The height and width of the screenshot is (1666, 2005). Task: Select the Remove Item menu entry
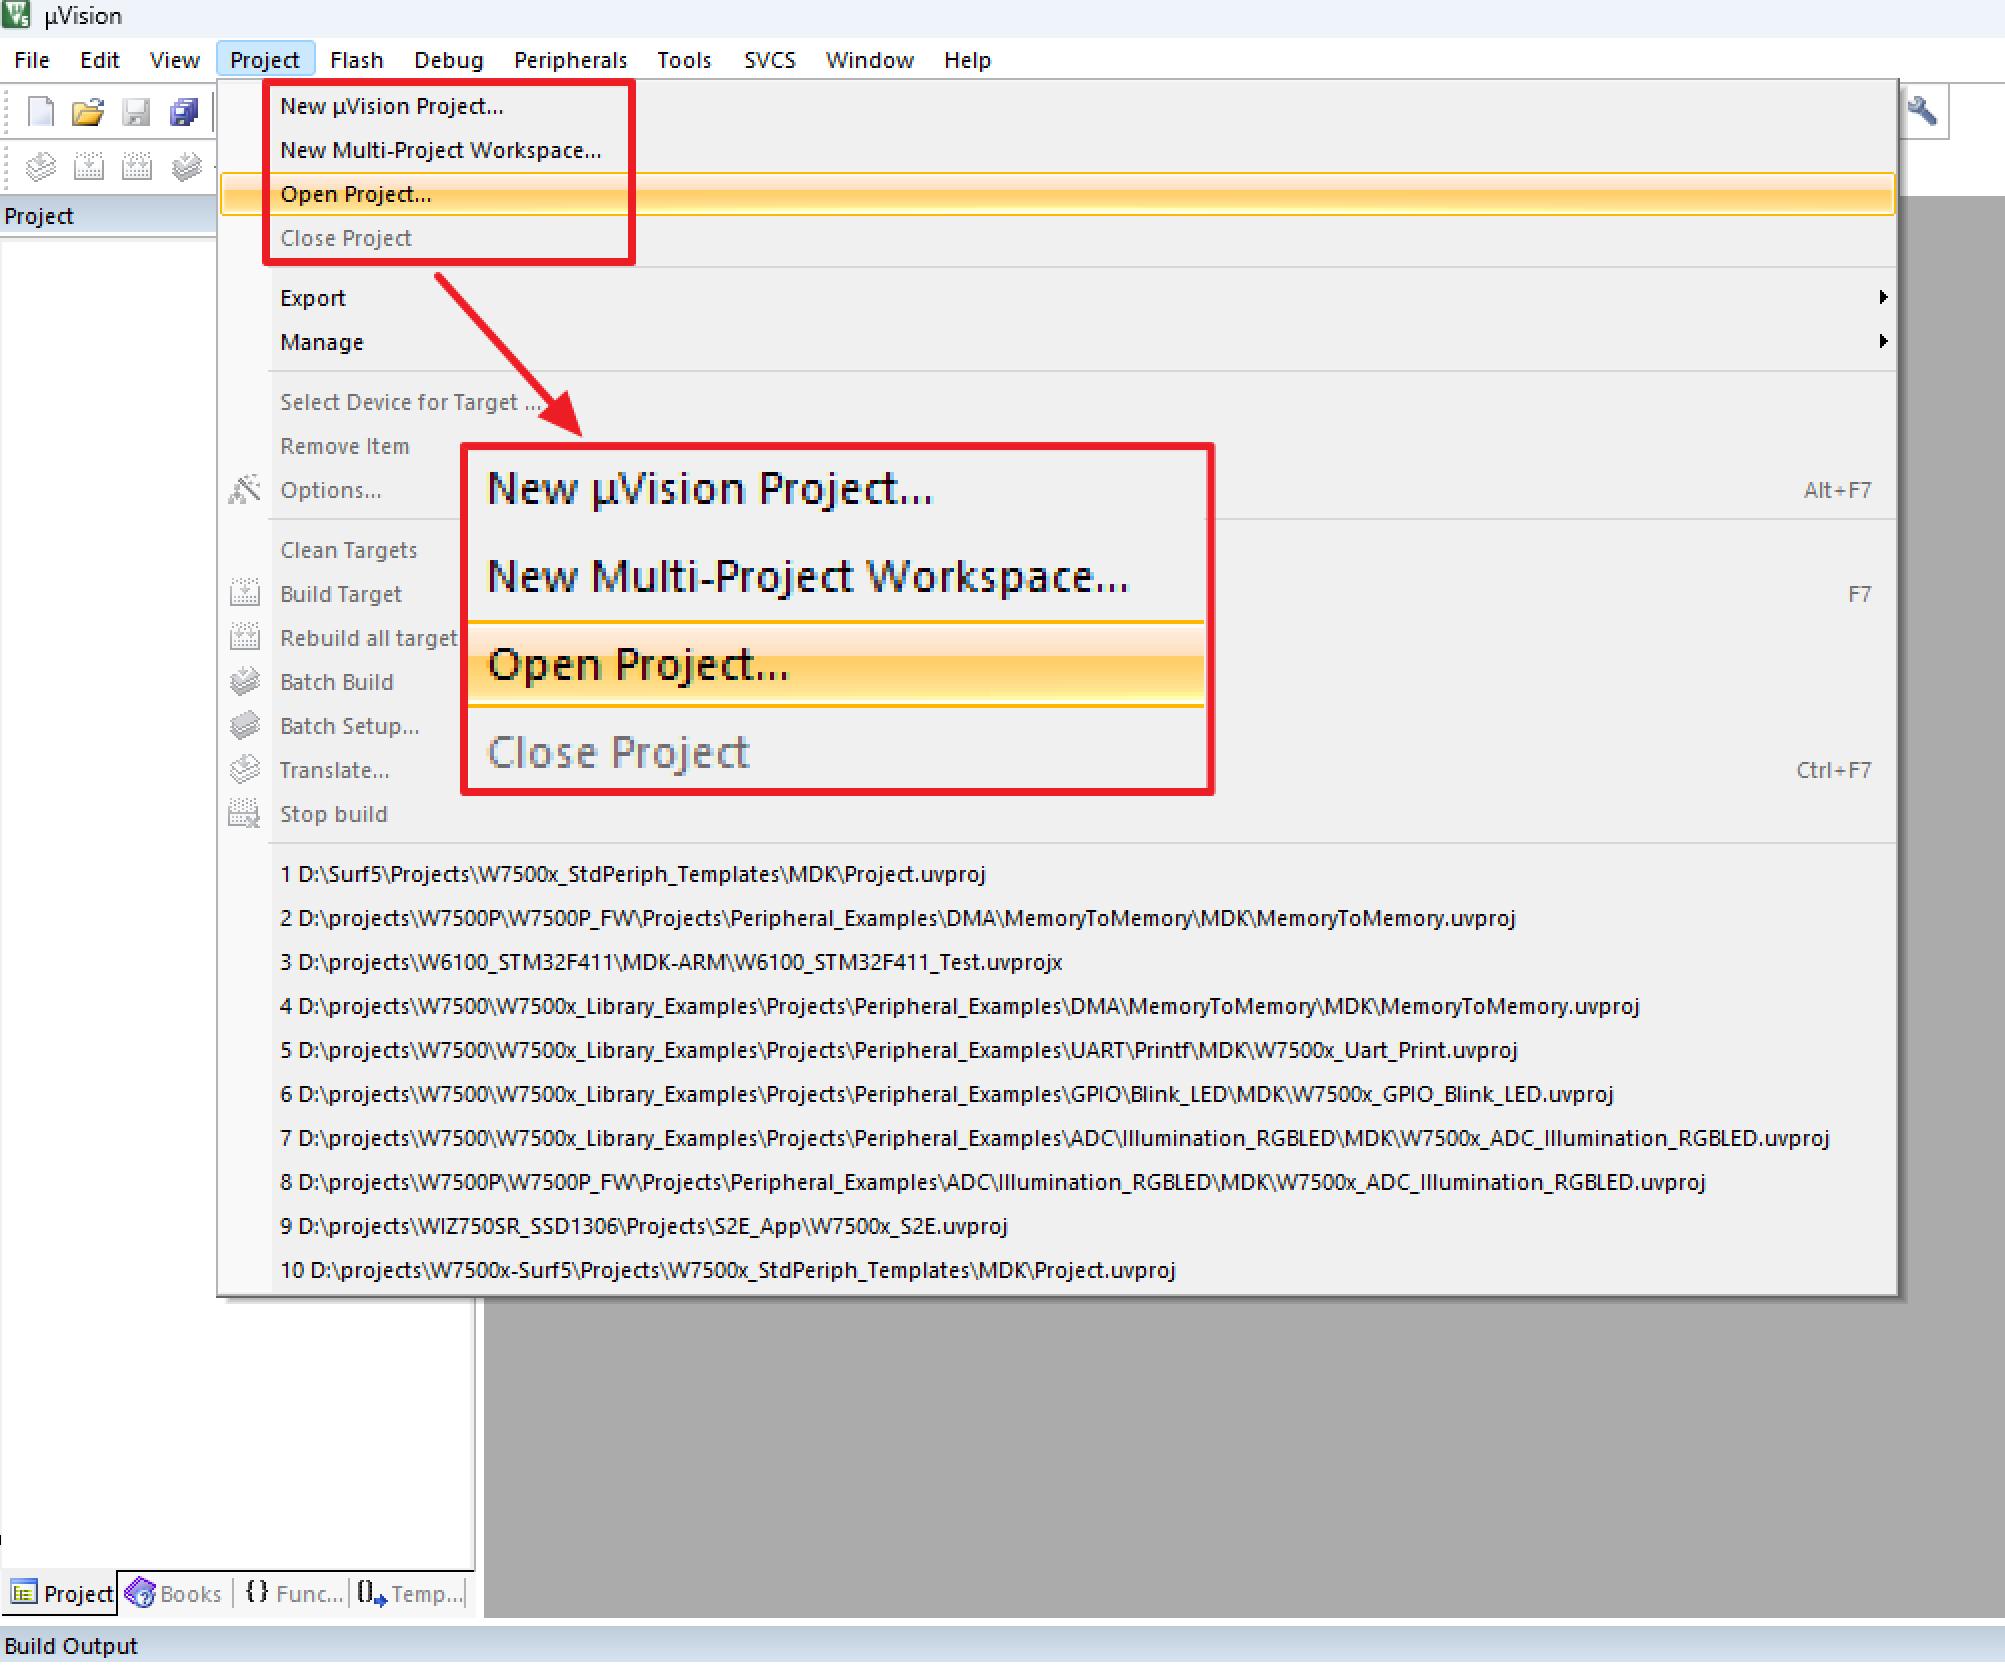tap(345, 446)
